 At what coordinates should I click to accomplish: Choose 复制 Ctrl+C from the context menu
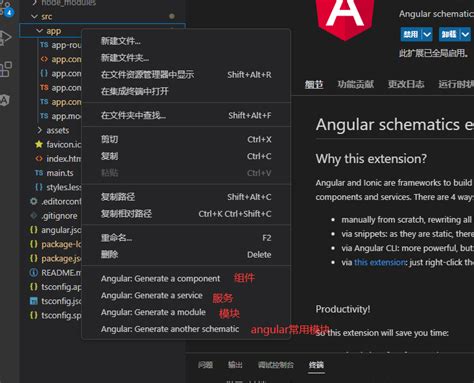coord(186,156)
